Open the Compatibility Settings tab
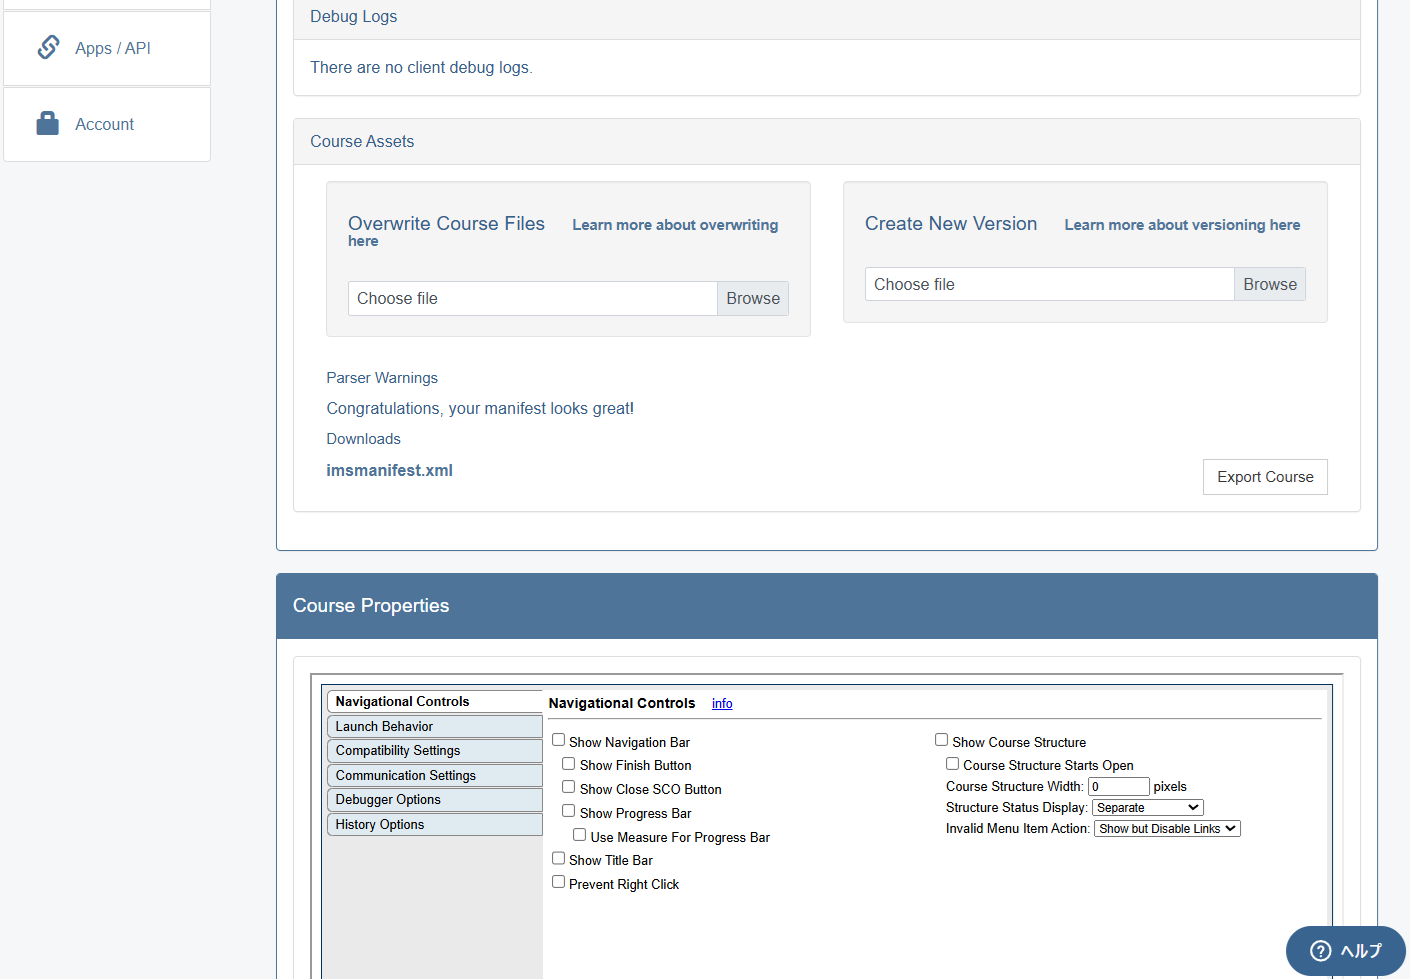The width and height of the screenshot is (1410, 979). pyautogui.click(x=434, y=751)
